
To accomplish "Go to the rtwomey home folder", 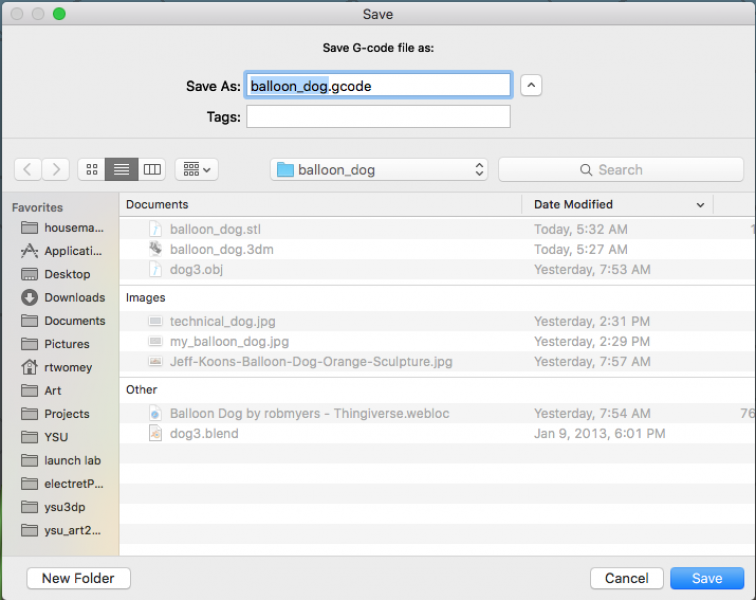I will point(67,367).
